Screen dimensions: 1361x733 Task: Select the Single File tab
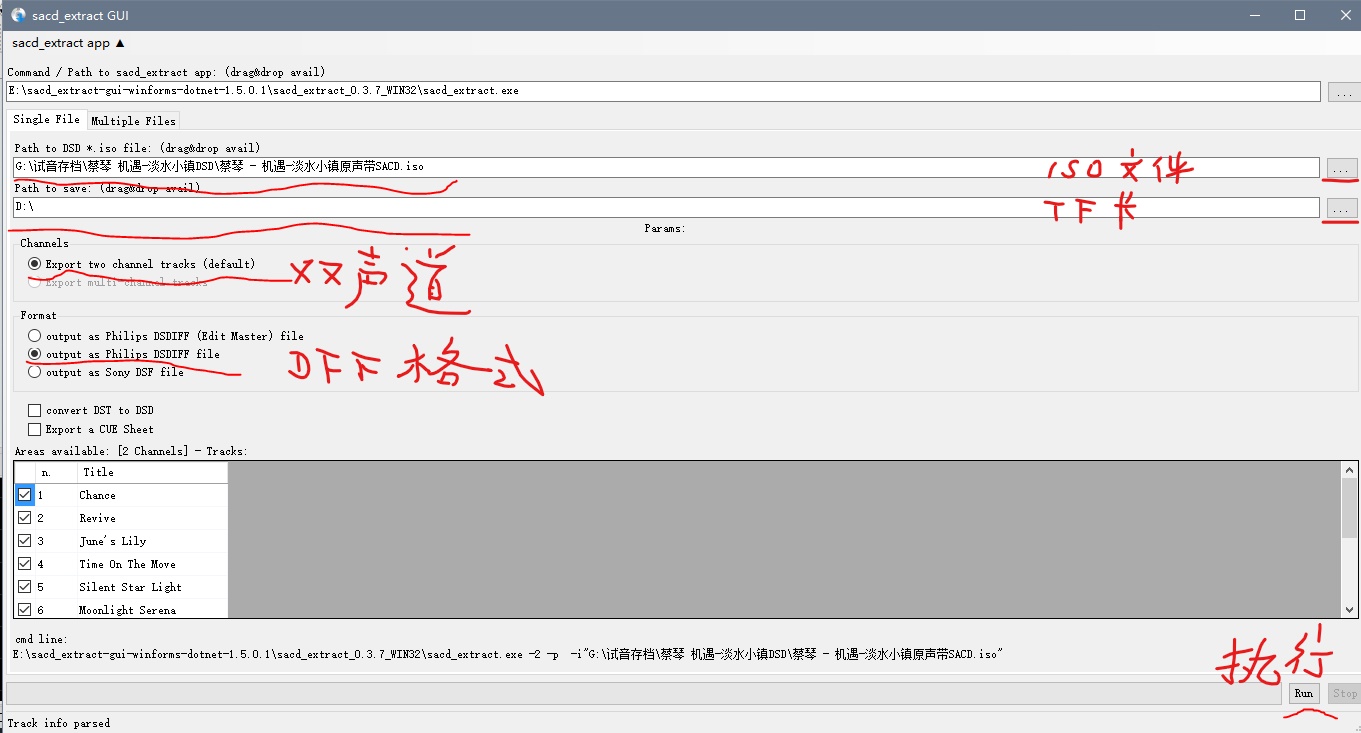(46, 120)
